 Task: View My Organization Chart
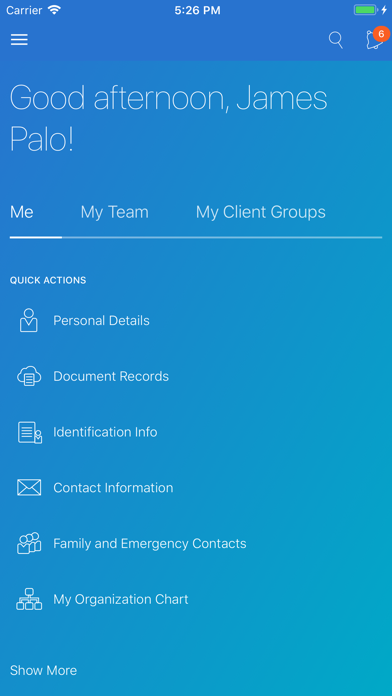[x=121, y=599]
